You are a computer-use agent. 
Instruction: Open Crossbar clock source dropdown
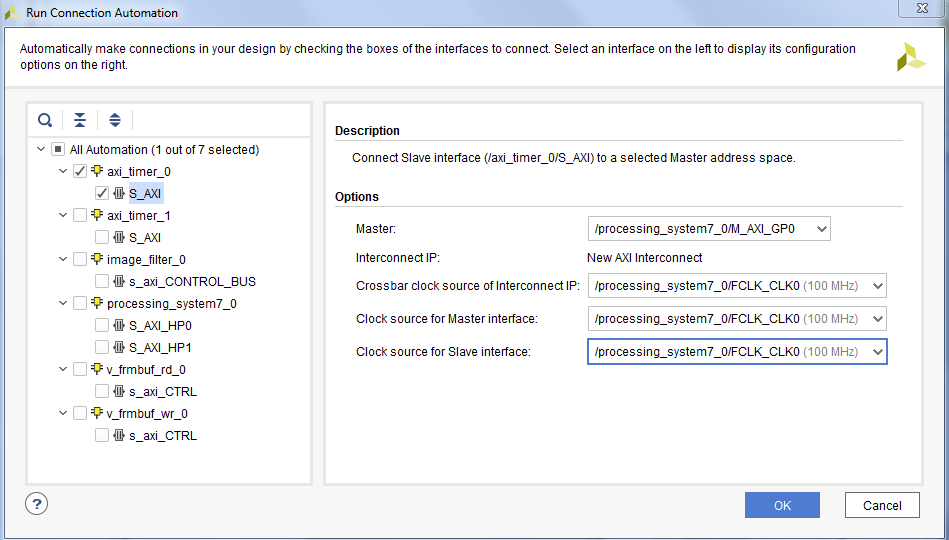[x=736, y=286]
